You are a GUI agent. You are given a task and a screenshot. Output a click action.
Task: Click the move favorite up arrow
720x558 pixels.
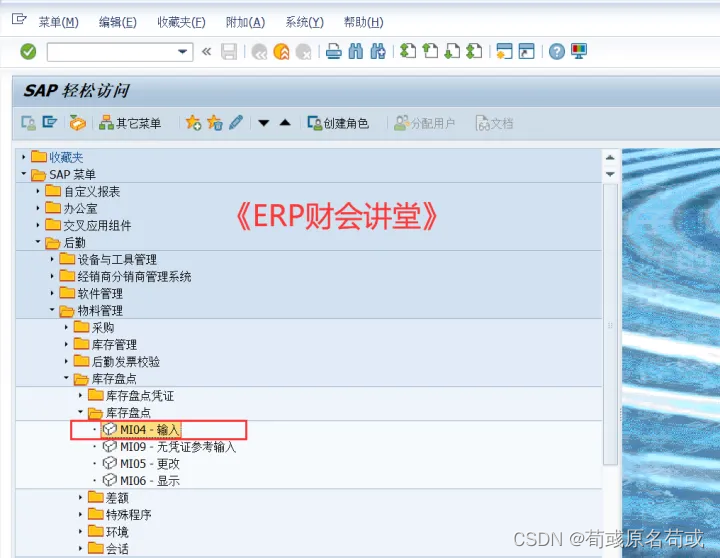coord(285,122)
